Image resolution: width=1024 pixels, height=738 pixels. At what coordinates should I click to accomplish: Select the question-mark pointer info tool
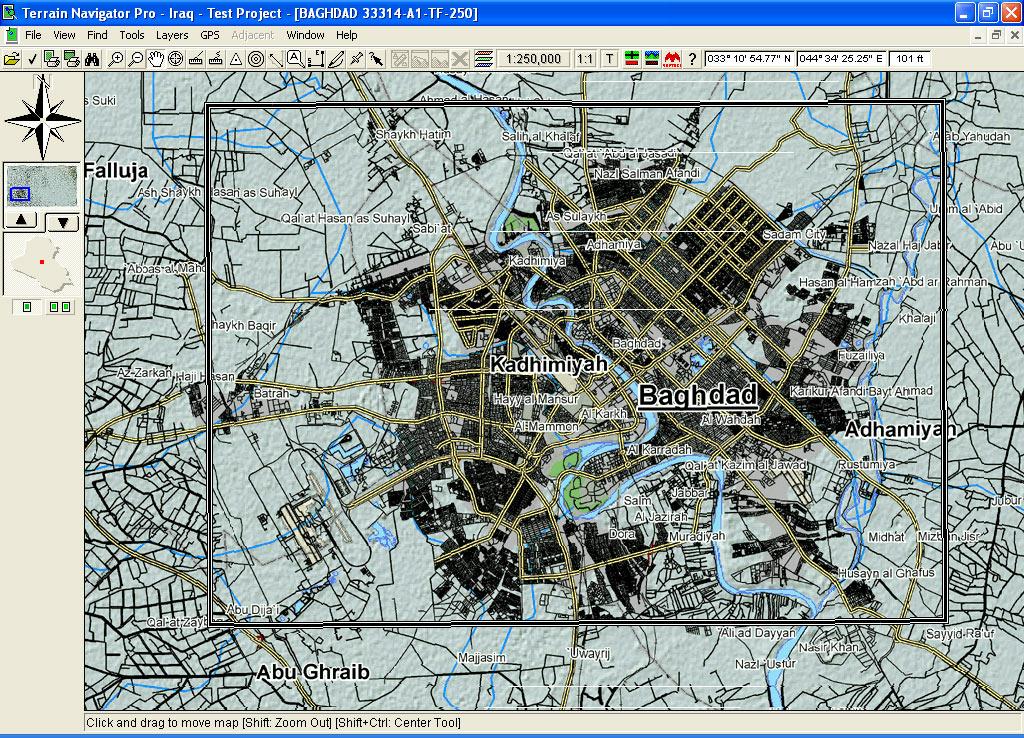coord(376,59)
